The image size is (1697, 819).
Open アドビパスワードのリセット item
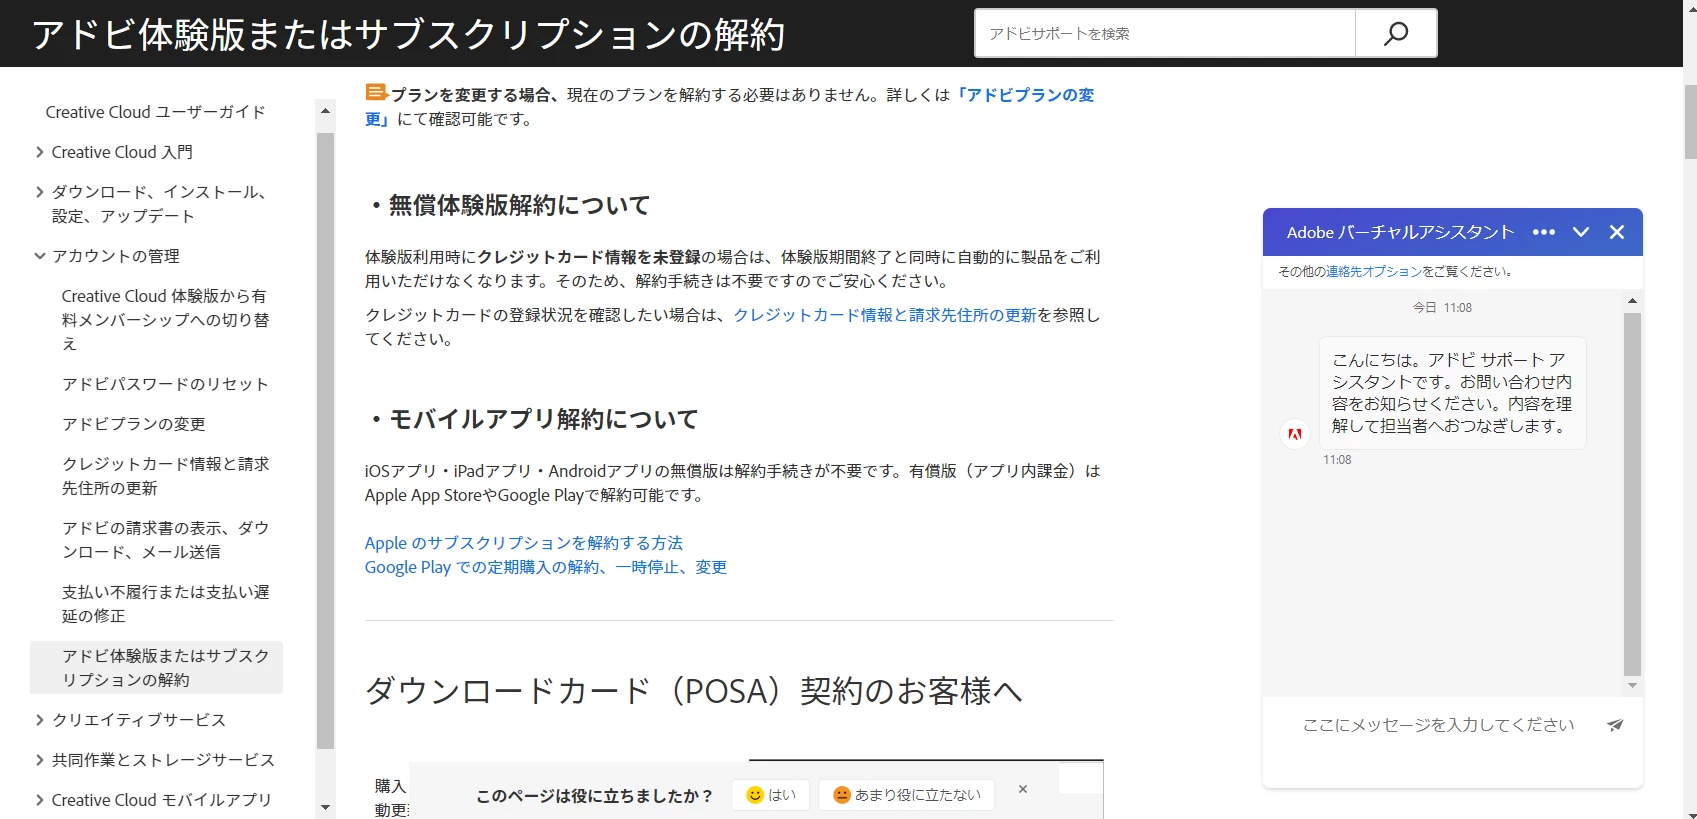(165, 384)
